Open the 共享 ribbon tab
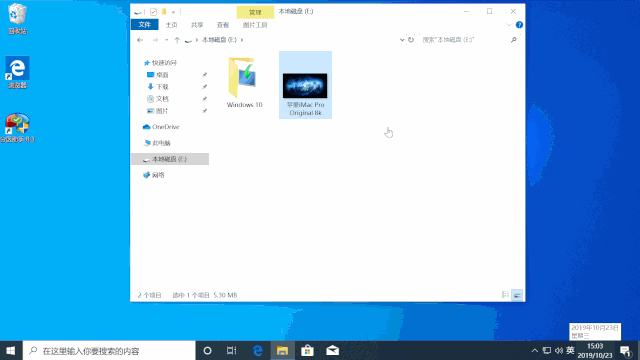640x360 pixels. pyautogui.click(x=197, y=25)
